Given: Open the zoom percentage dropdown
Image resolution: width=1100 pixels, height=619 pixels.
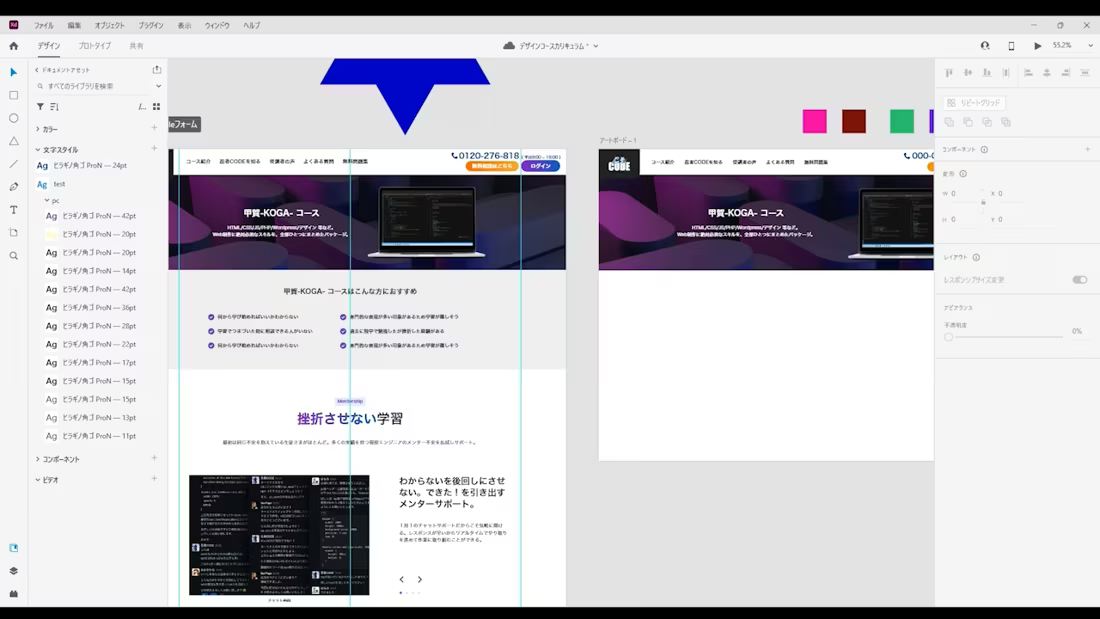Looking at the screenshot, I should [1089, 46].
